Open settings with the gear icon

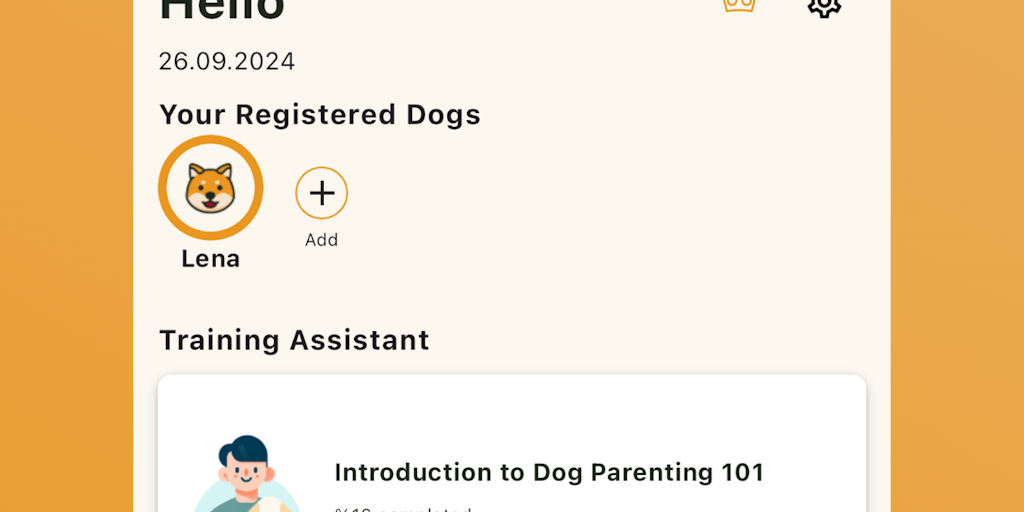824,6
